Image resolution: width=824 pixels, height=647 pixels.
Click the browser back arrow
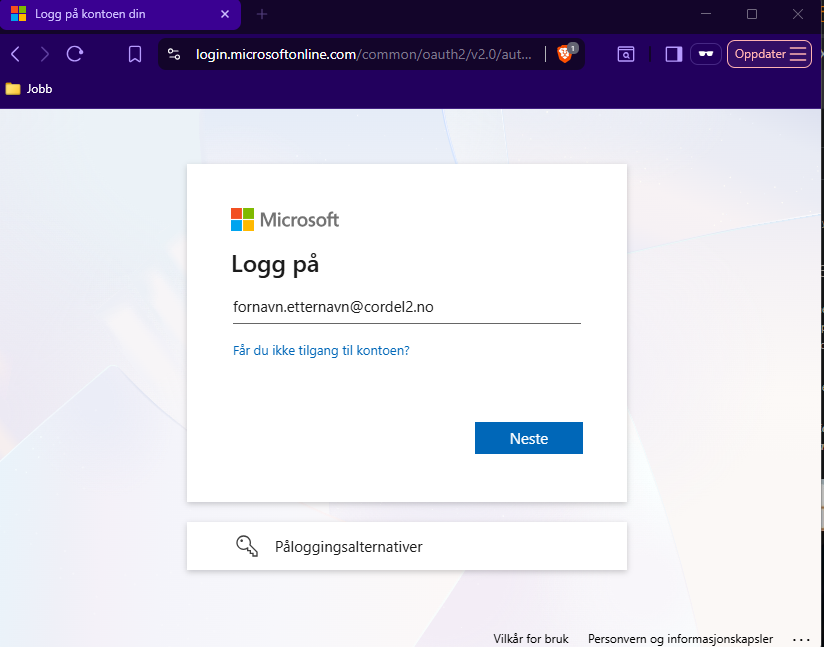click(x=15, y=54)
